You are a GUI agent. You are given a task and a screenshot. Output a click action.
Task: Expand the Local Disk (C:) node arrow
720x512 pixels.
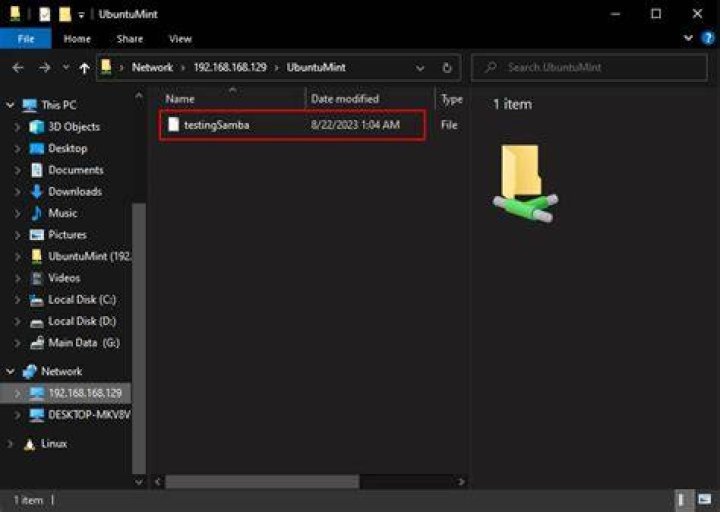tap(17, 299)
